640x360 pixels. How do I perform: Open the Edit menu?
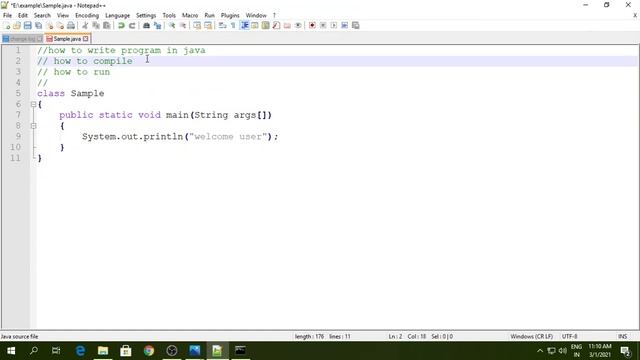pyautogui.click(x=23, y=15)
